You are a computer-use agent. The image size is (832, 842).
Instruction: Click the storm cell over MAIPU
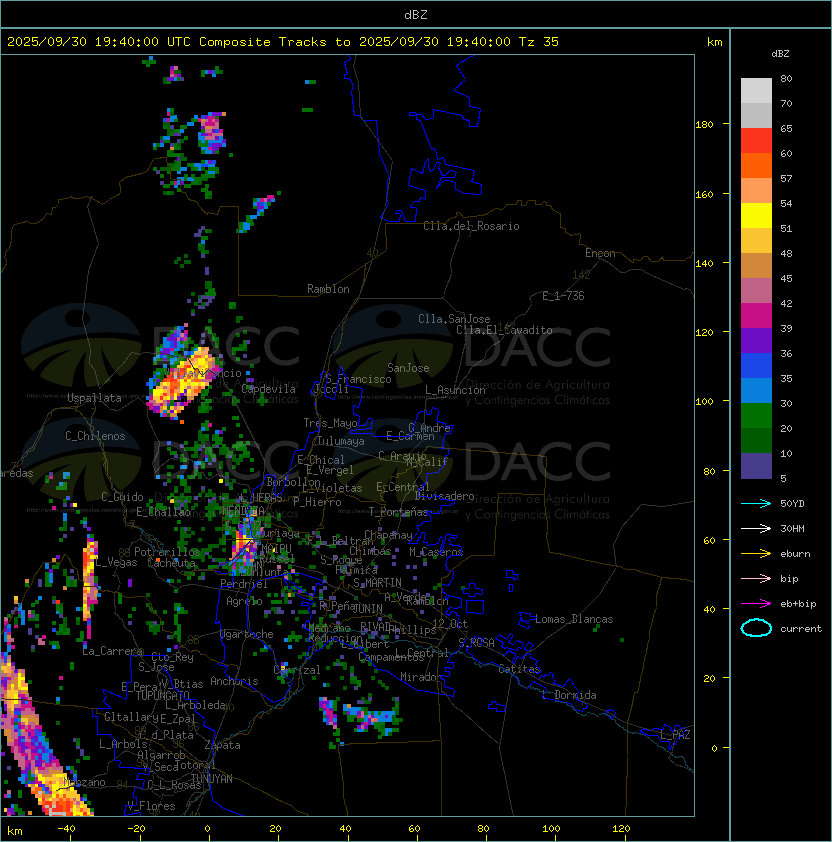pyautogui.click(x=244, y=546)
